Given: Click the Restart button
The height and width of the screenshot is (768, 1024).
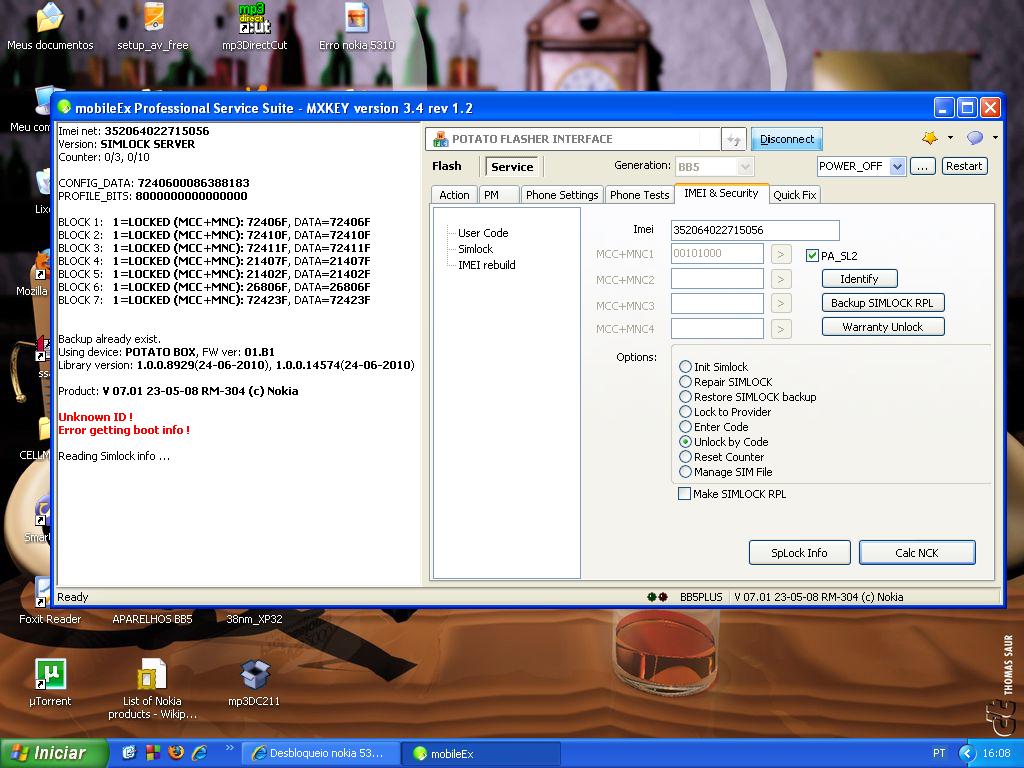Looking at the screenshot, I should (x=964, y=167).
